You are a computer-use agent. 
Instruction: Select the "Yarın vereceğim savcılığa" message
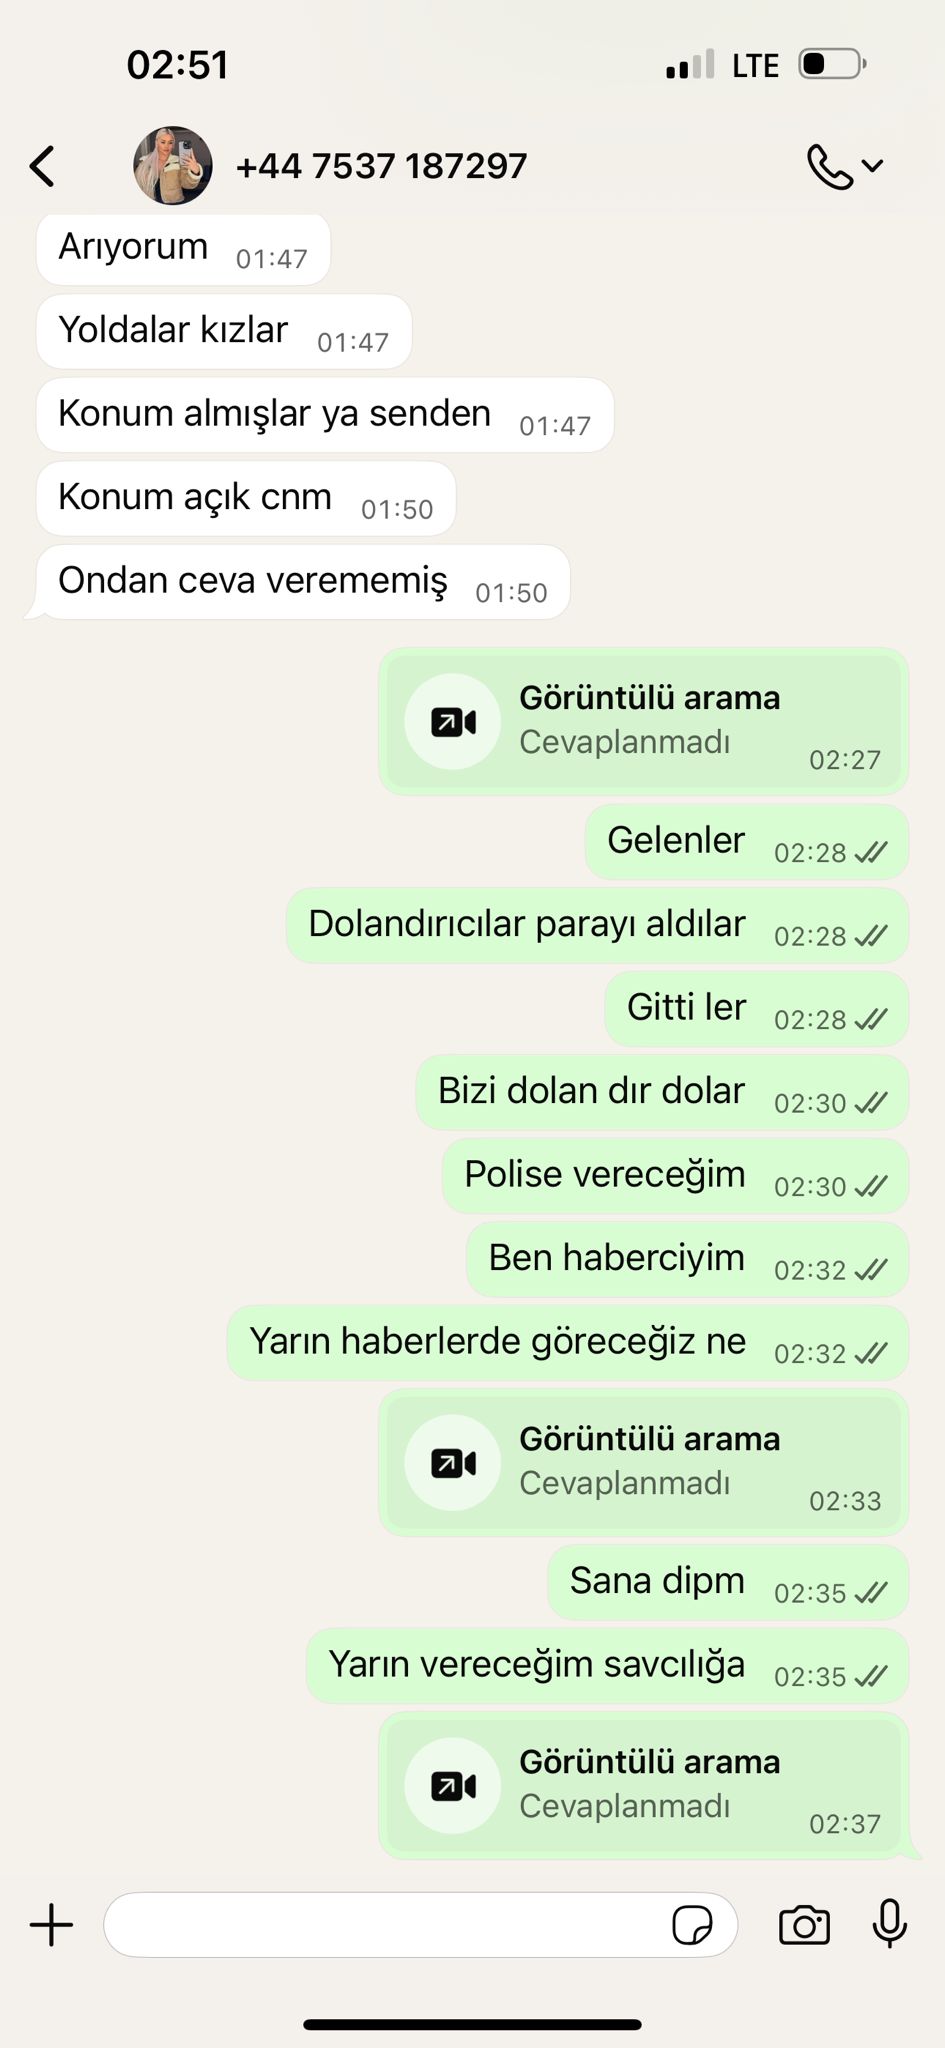607,1666
